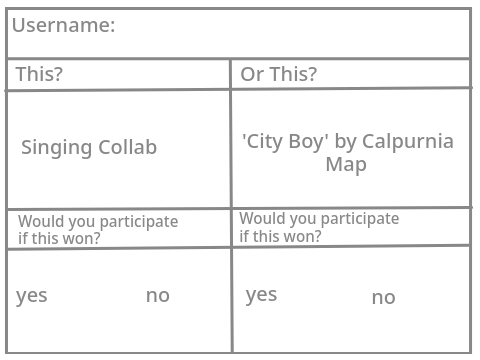Click the text 'City Boy' in quotes

point(285,142)
